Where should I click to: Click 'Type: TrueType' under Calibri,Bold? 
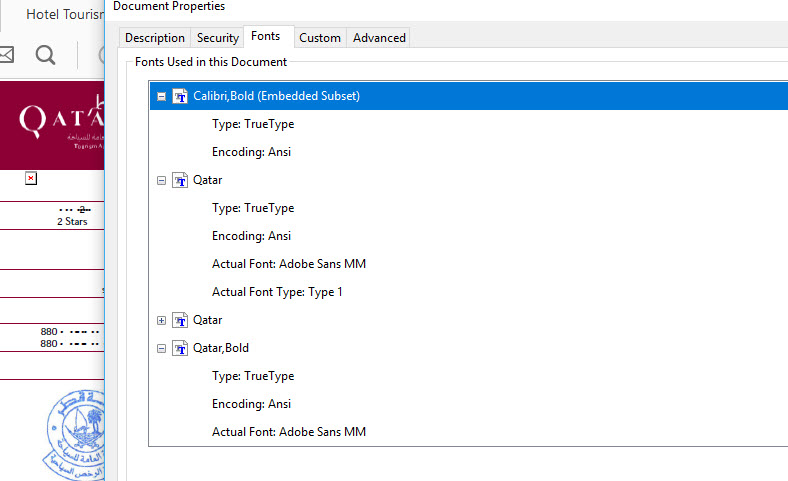pyautogui.click(x=253, y=124)
